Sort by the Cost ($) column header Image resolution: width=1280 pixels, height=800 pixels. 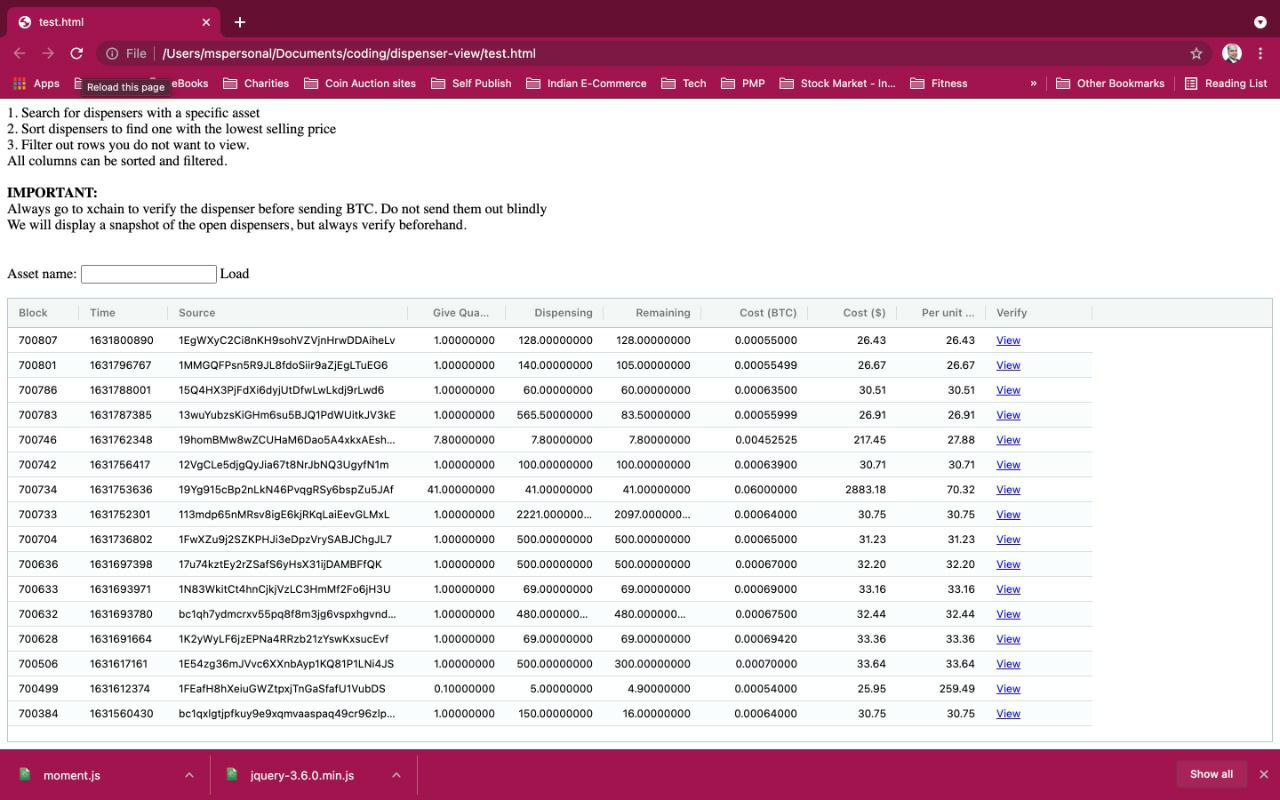point(864,313)
